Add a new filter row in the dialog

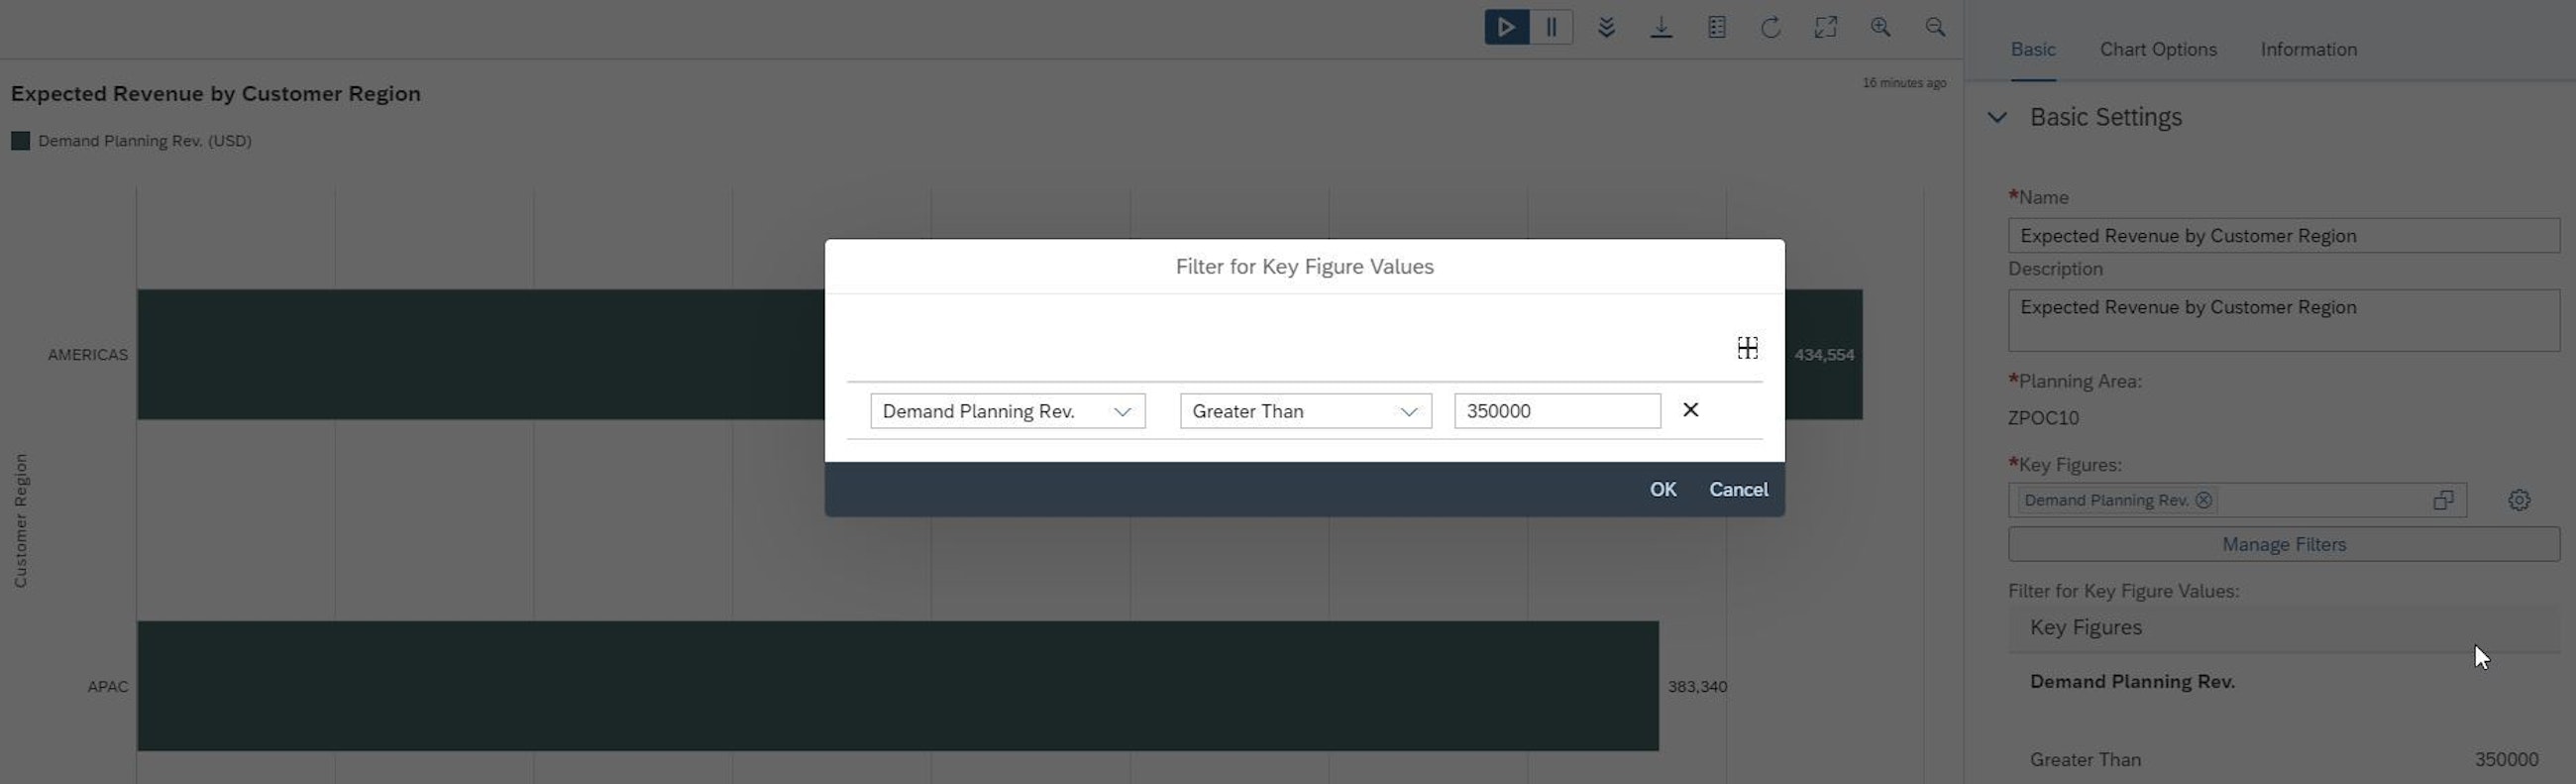tap(1746, 348)
